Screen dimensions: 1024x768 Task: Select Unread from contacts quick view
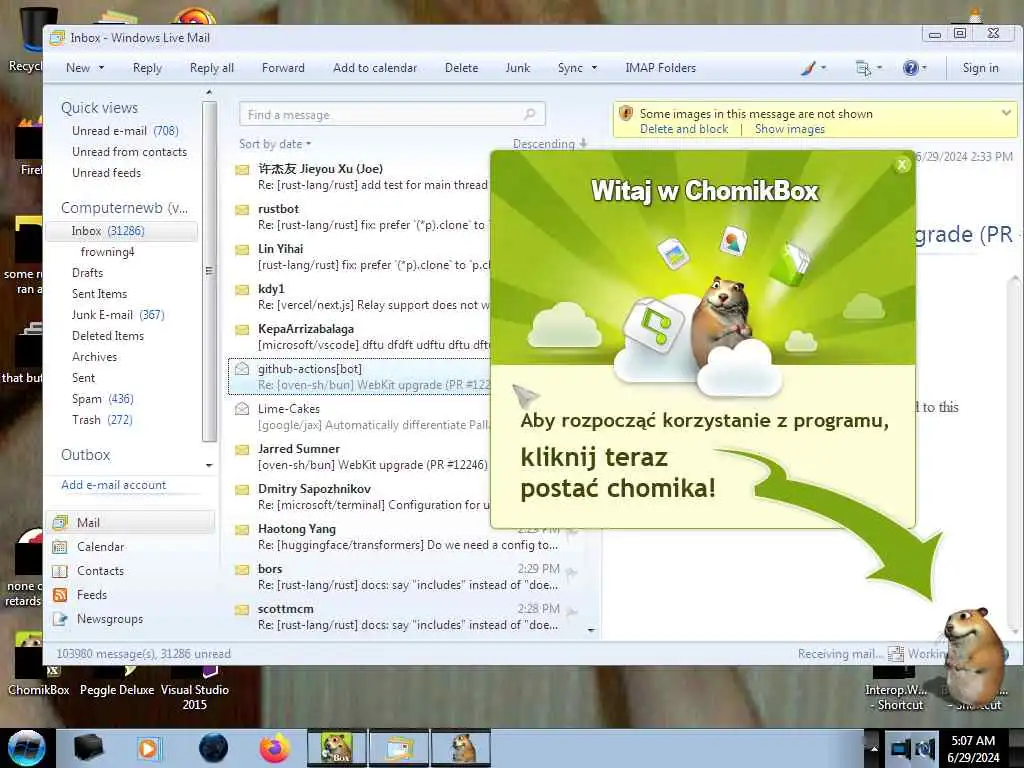(x=129, y=152)
